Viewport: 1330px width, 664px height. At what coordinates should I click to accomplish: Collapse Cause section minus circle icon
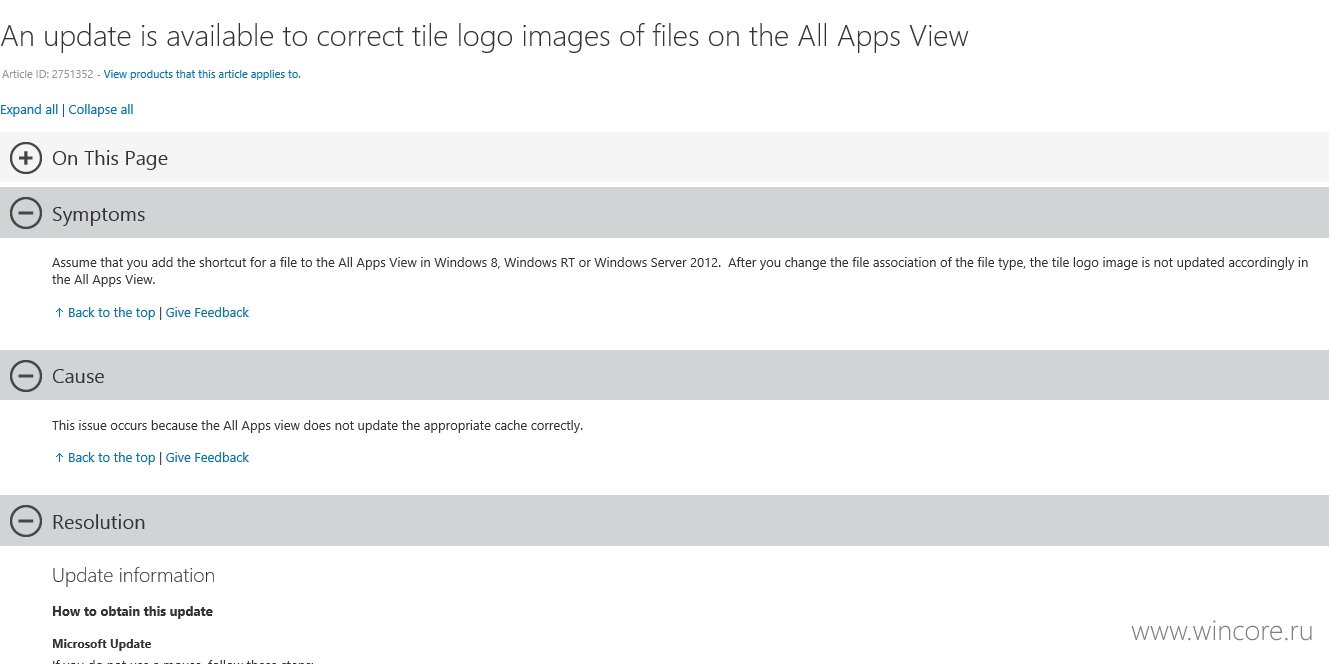(25, 375)
